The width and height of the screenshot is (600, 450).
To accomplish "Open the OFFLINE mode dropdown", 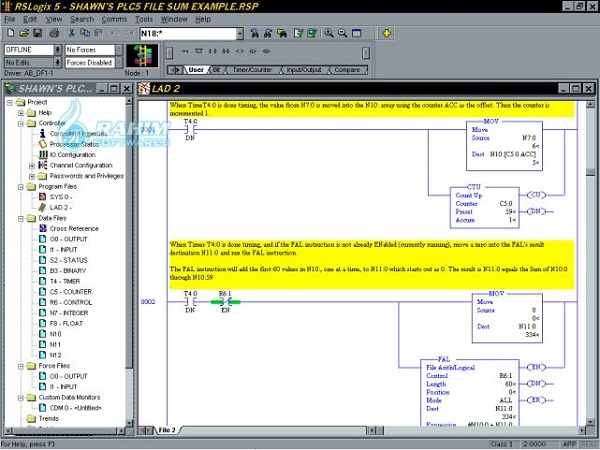I will (x=55, y=48).
